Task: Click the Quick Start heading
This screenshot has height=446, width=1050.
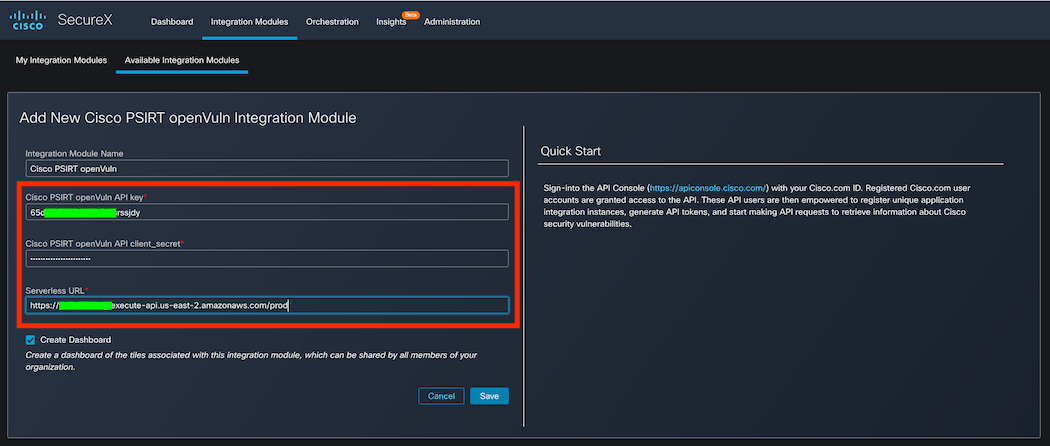Action: [571, 151]
